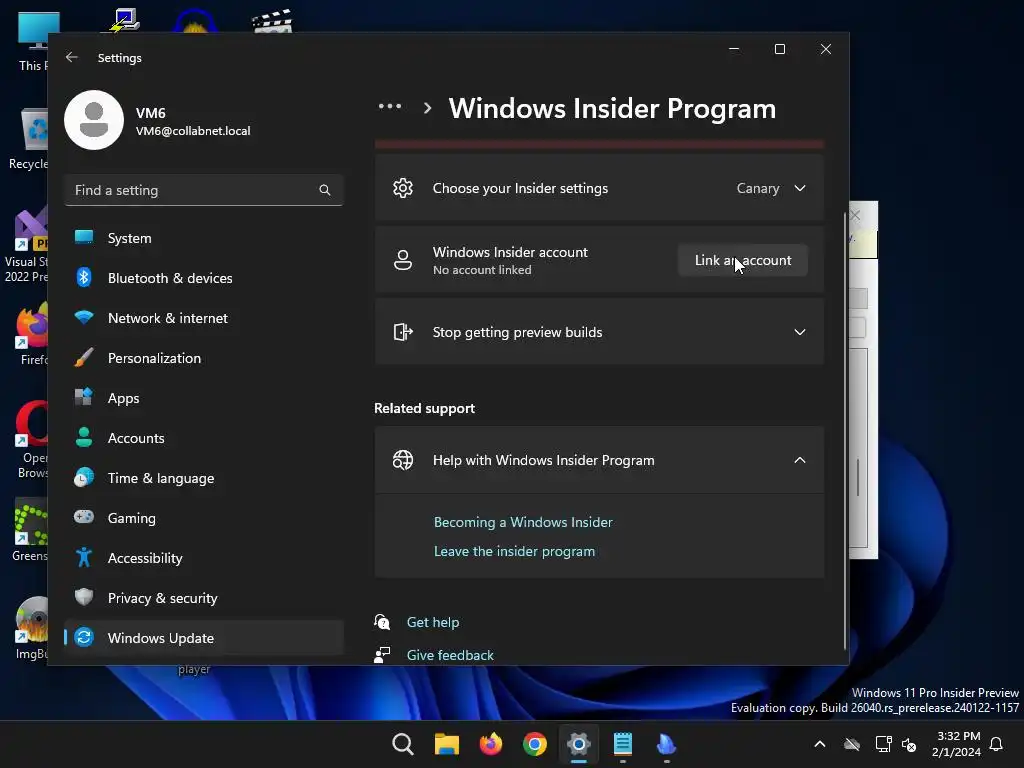Open the breadcrumb ellipsis menu
This screenshot has width=1024, height=768.
390,107
